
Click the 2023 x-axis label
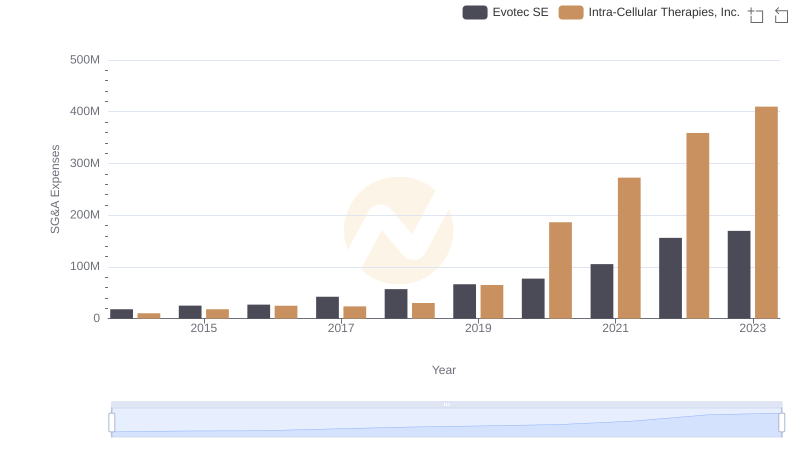pyautogui.click(x=753, y=328)
